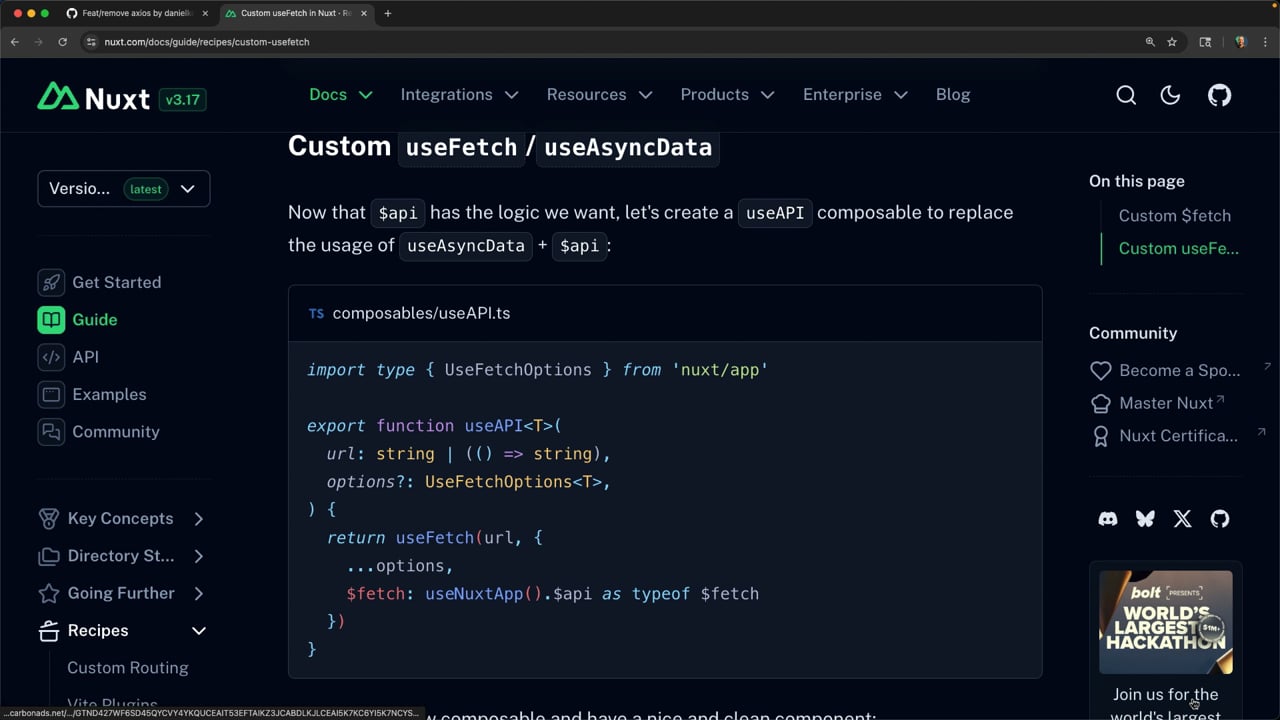Jump to the Custom $fetch section
1280x720 pixels.
[1174, 216]
